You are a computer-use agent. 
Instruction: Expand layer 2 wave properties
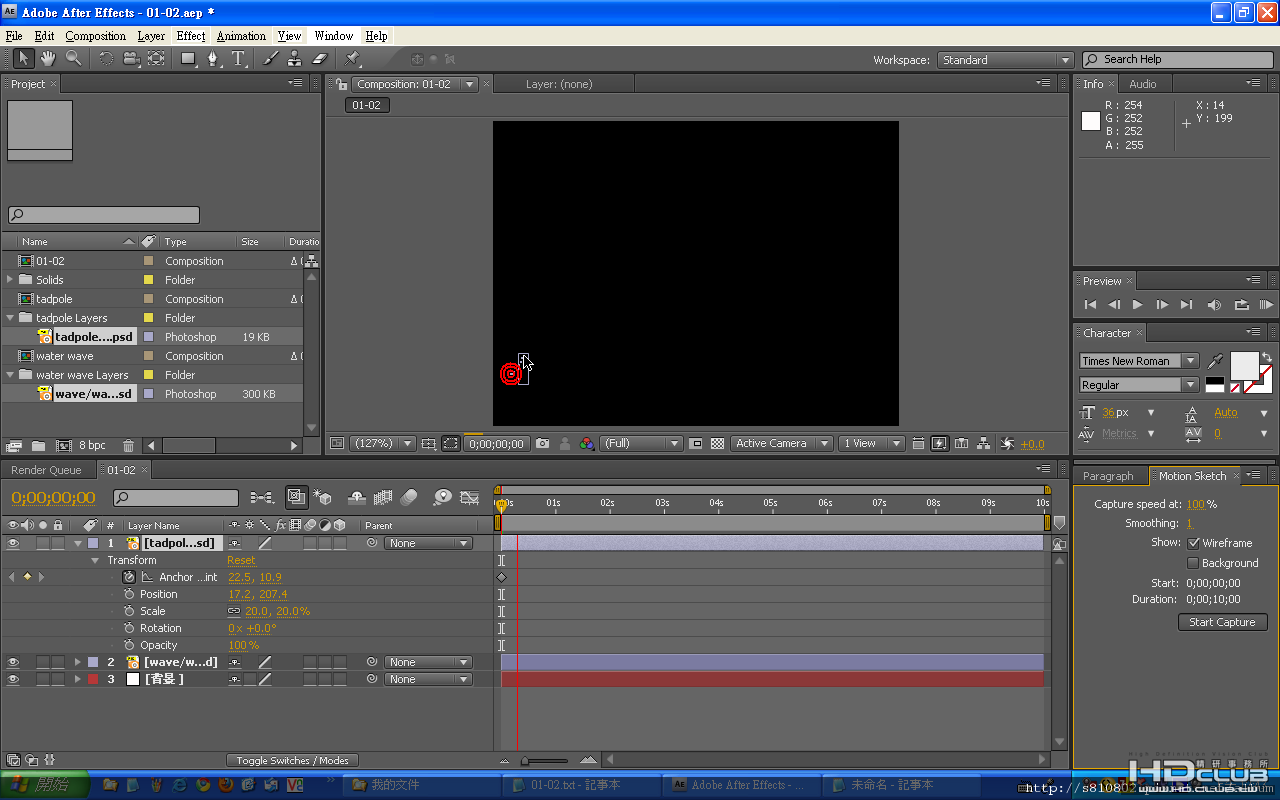point(78,662)
